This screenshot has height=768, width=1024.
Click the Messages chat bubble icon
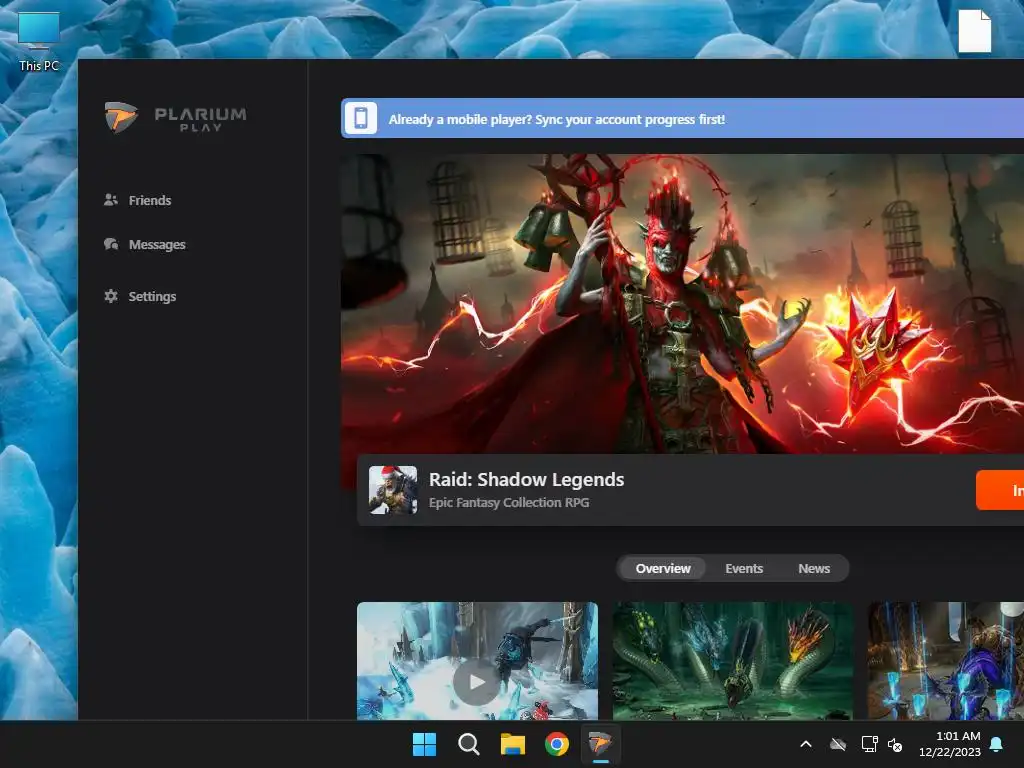(111, 244)
